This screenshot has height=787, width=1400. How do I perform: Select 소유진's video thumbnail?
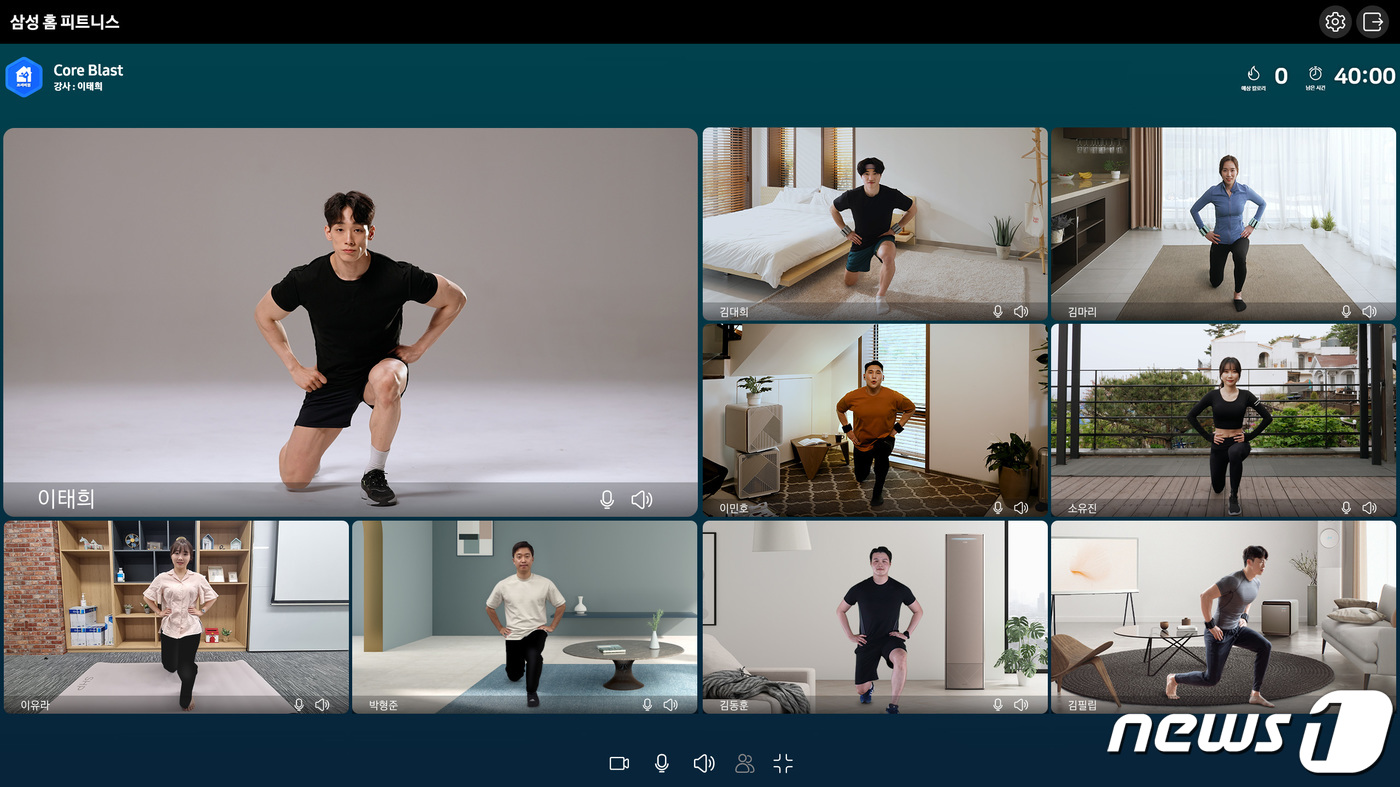pos(1222,418)
